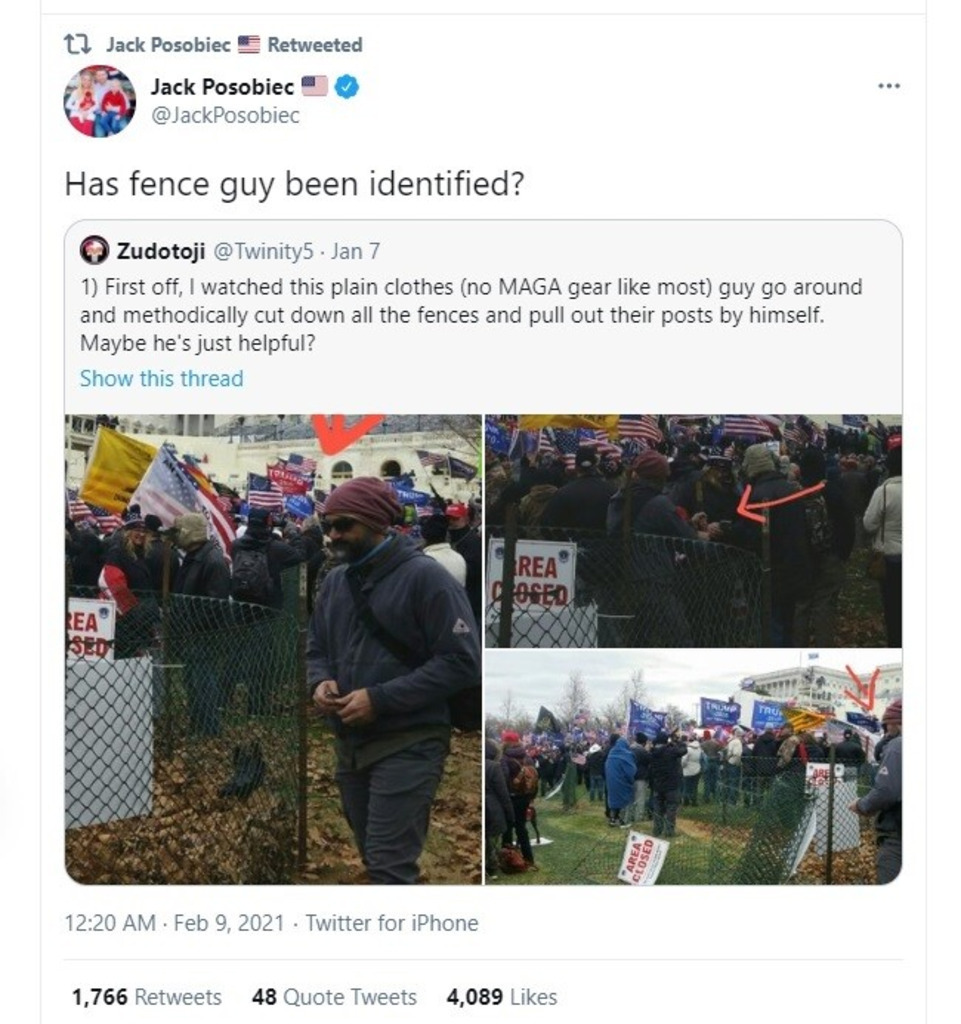Click the @Twinity5 handle
This screenshot has height=1024, width=961.
[264, 251]
